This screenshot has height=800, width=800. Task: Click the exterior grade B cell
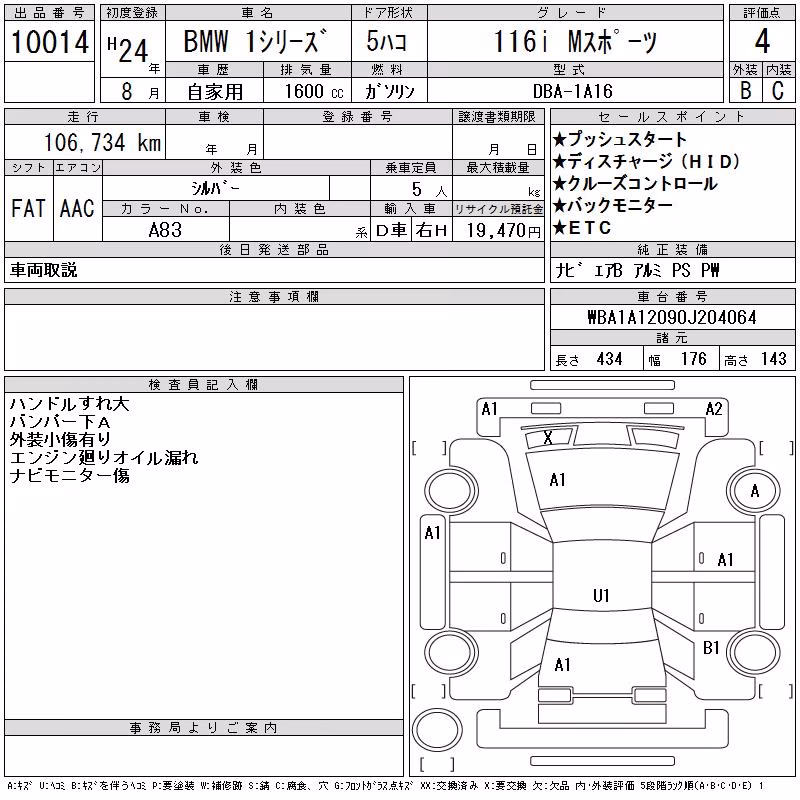(x=745, y=90)
